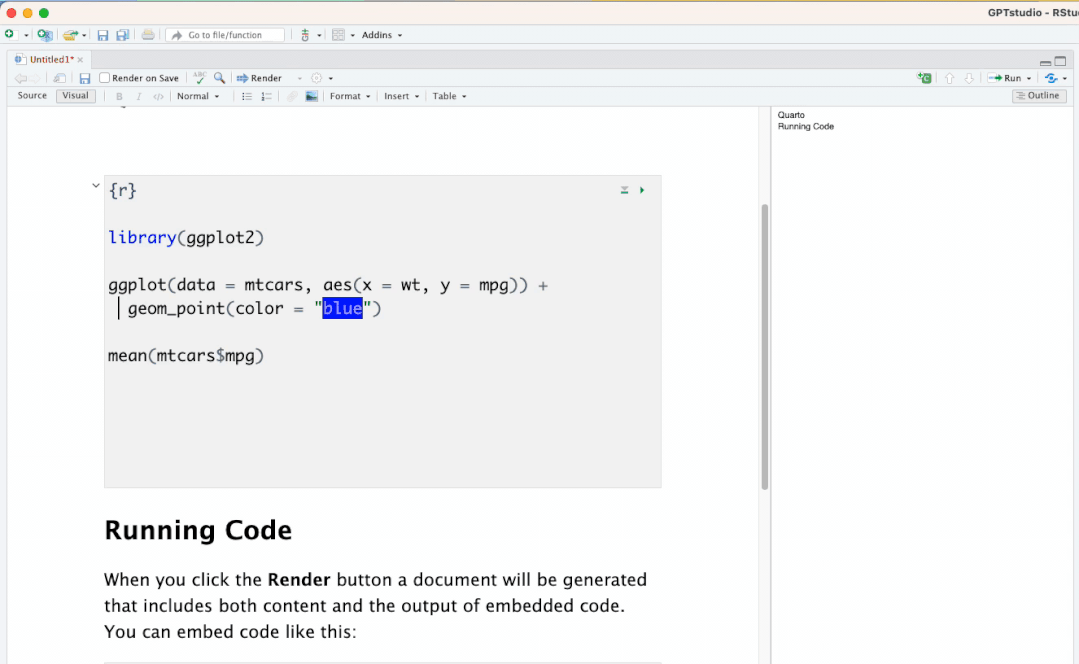Click the insert image icon
Viewport: 1079px width, 664px height.
312,97
